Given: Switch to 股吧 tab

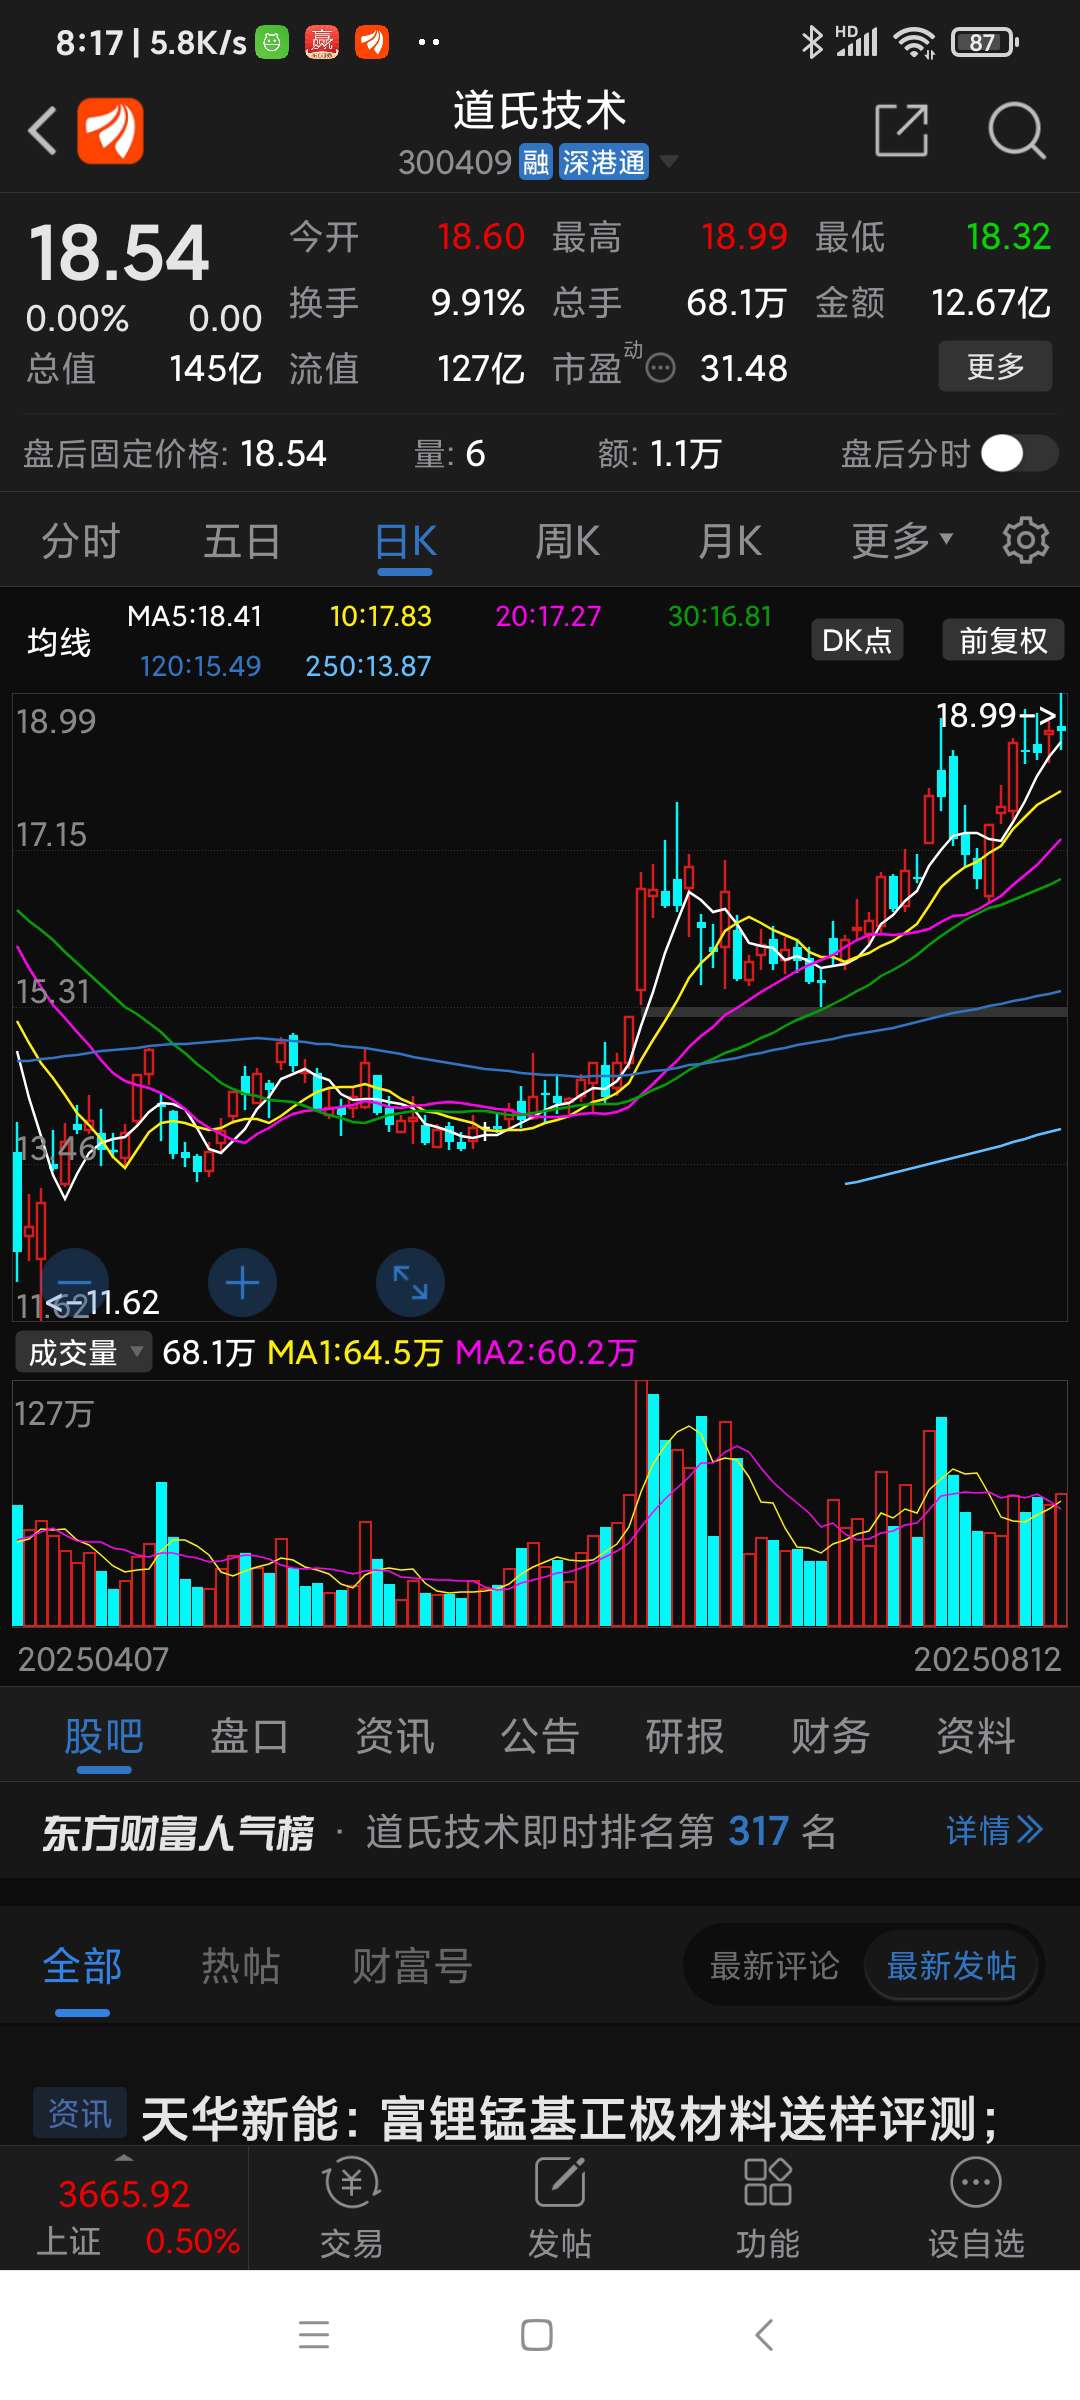Looking at the screenshot, I should pos(103,1736).
